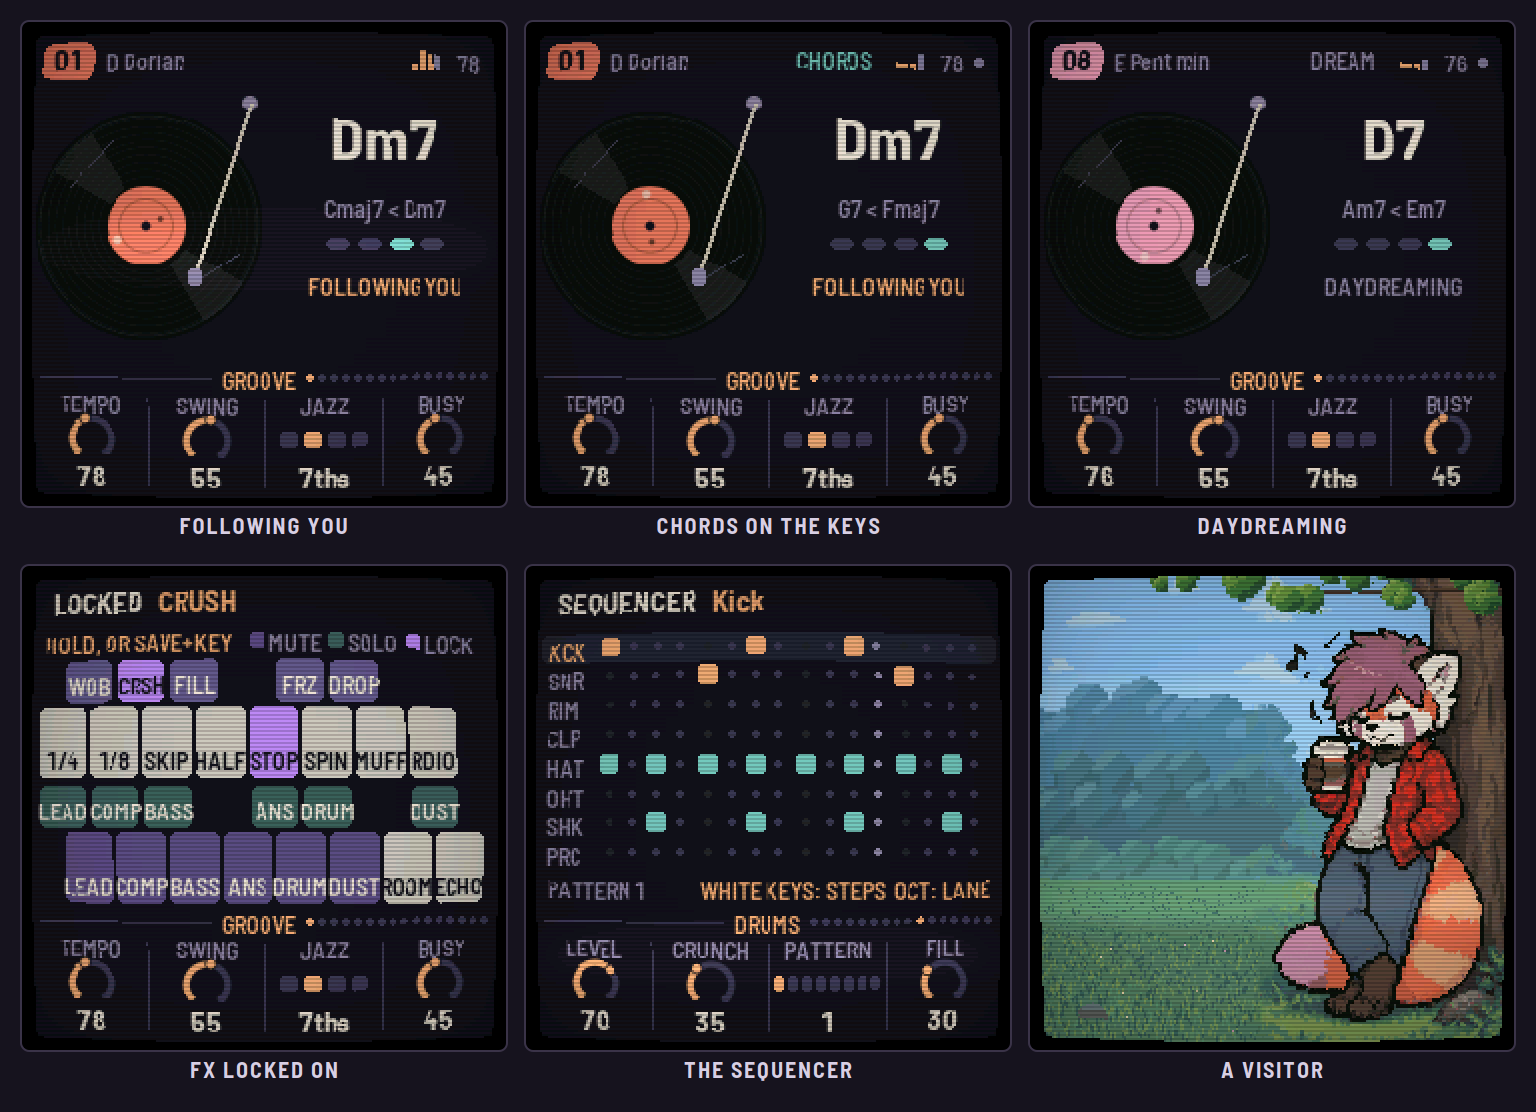Click the SWING knob in Following You panel
Viewport: 1536px width, 1112px height.
coord(206,440)
